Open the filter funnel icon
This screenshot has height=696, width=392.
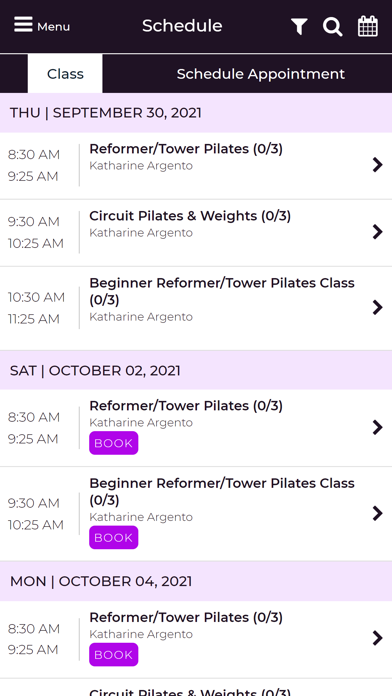coord(300,26)
